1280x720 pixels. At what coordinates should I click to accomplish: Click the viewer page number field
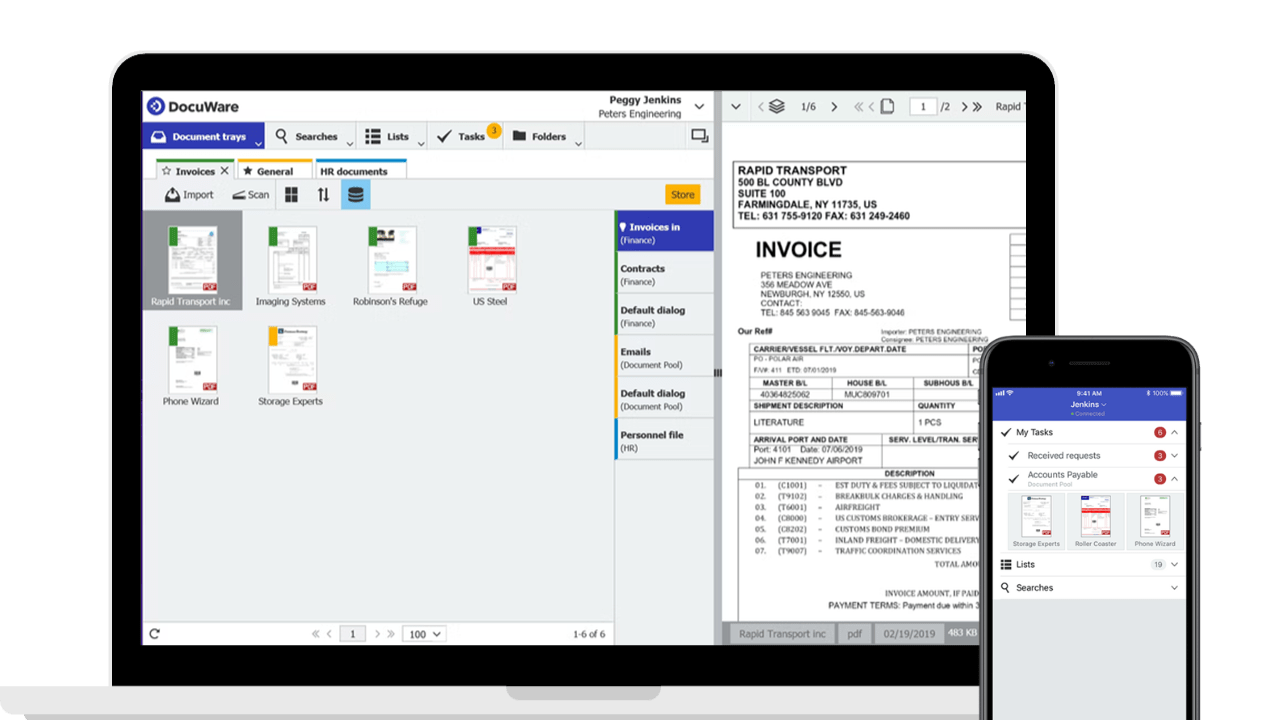pos(923,106)
